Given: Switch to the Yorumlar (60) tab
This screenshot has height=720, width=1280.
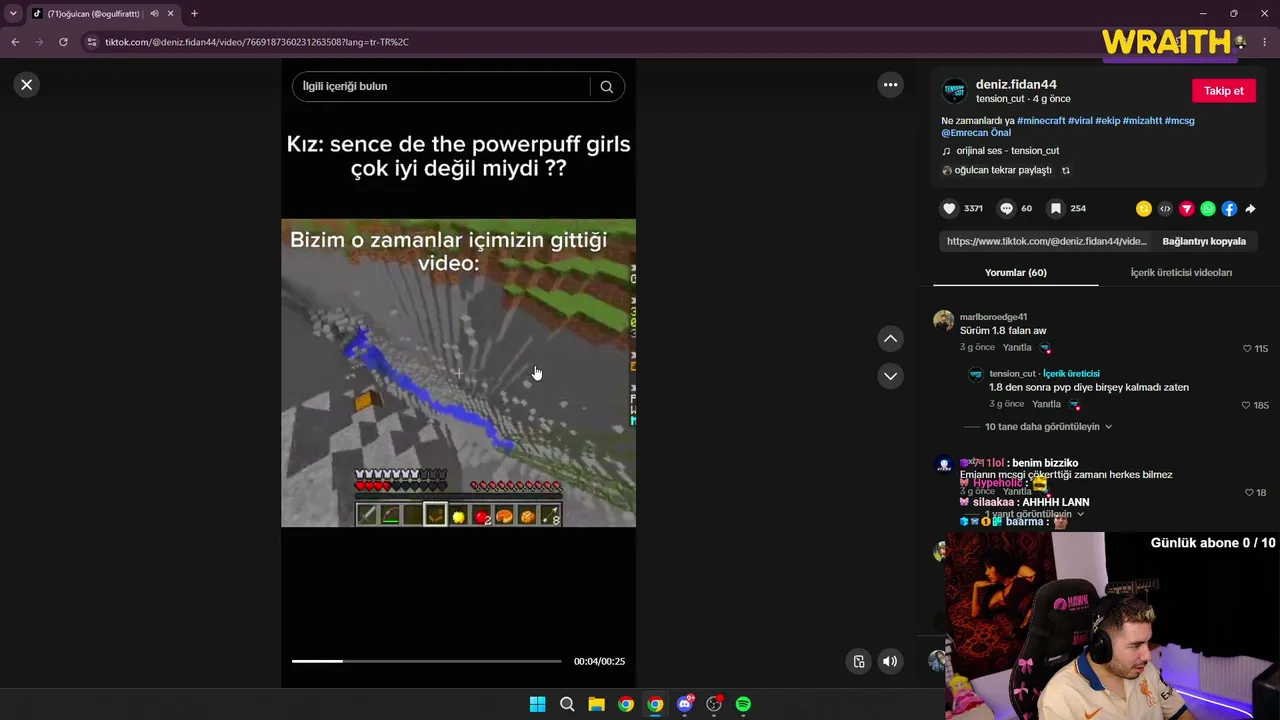Looking at the screenshot, I should click(x=1015, y=273).
